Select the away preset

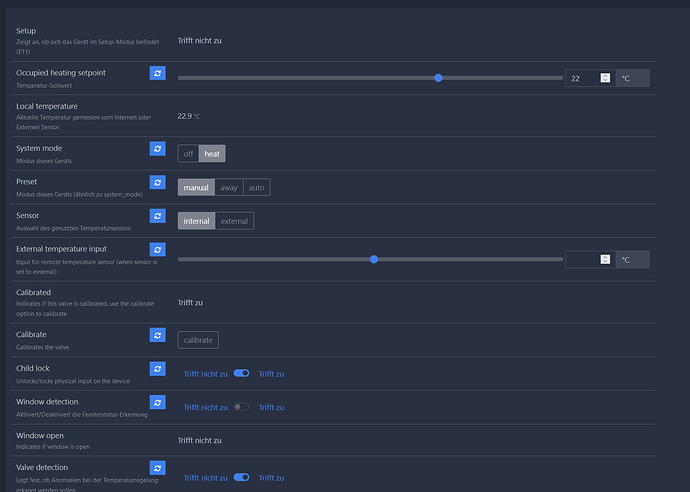pyautogui.click(x=229, y=187)
